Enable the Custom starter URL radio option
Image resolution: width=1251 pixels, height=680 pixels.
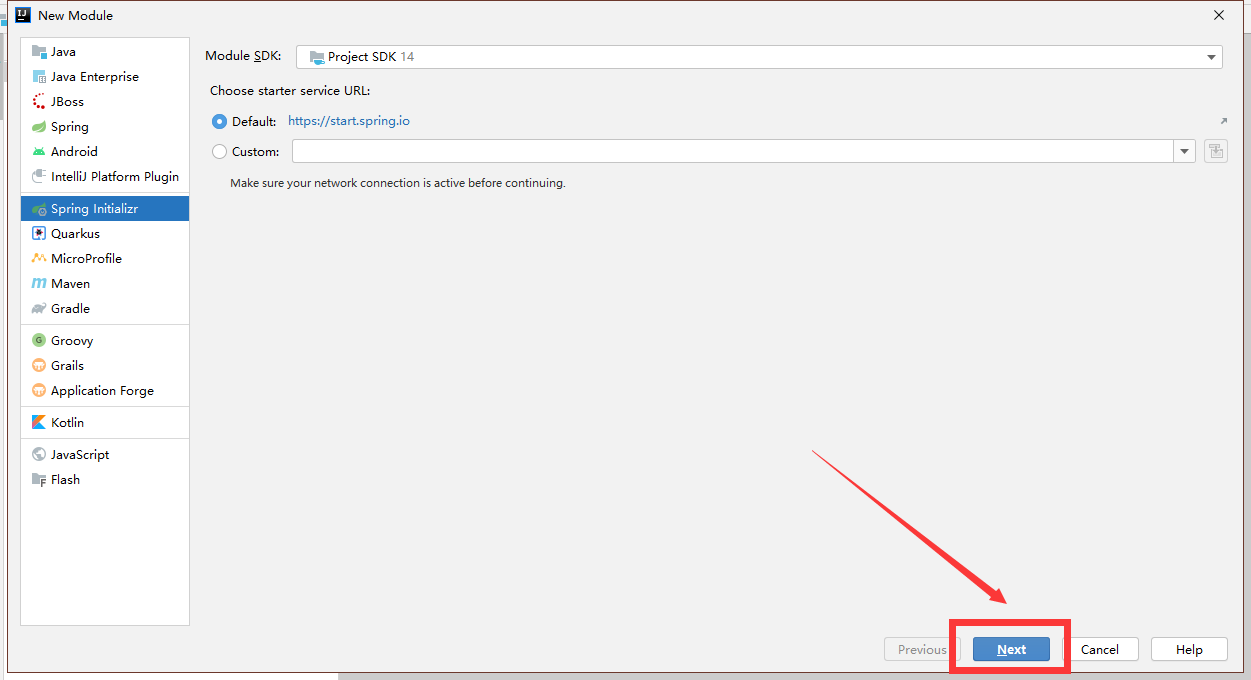click(x=220, y=152)
